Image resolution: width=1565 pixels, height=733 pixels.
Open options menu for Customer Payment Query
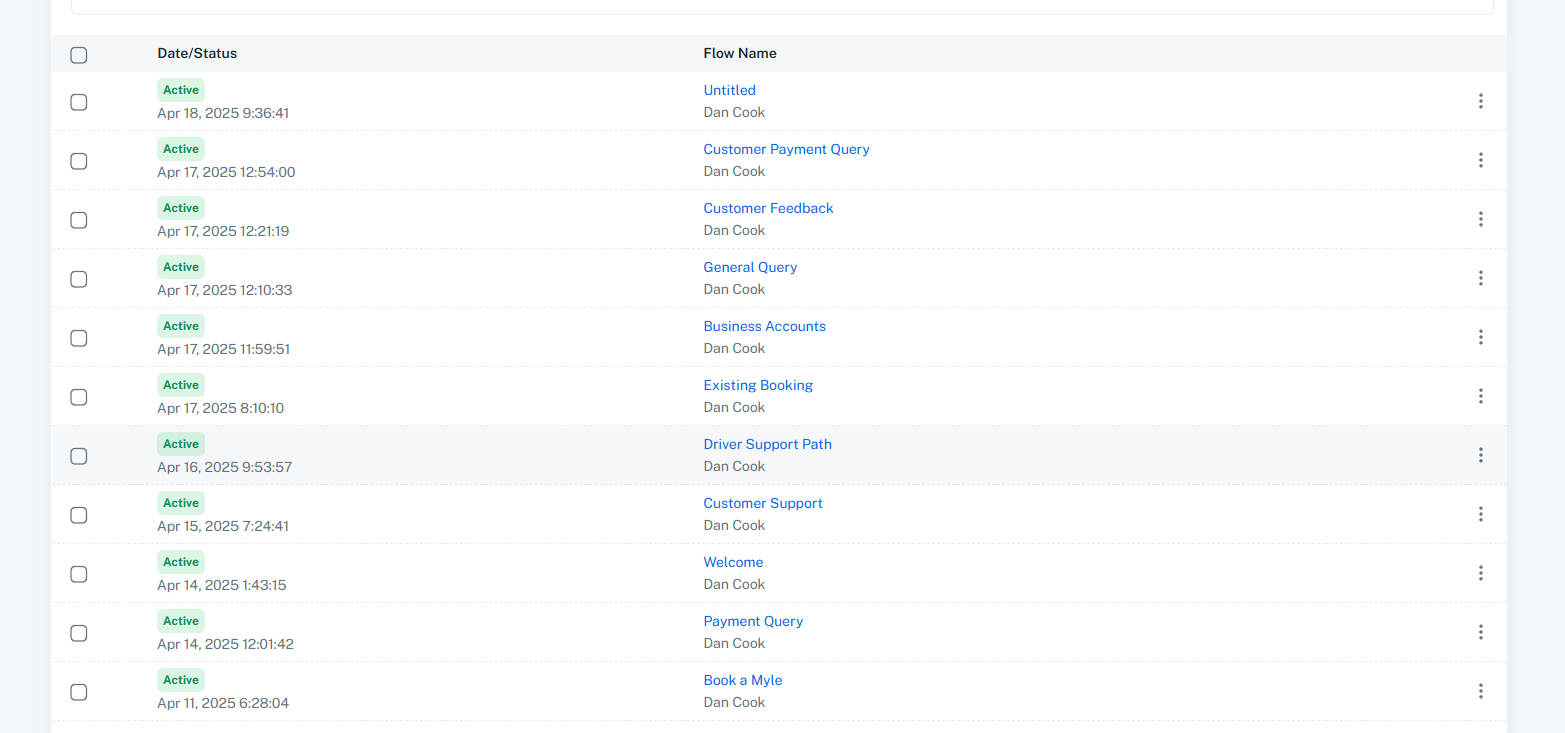[1480, 160]
